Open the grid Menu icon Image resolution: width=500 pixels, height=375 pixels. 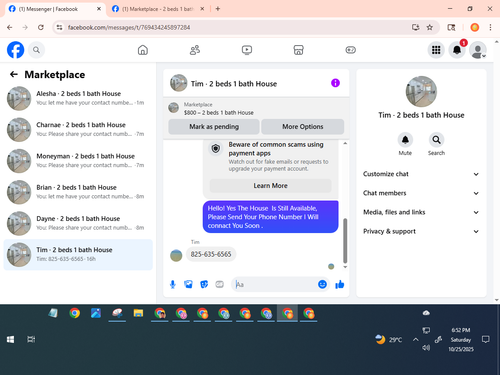point(436,50)
